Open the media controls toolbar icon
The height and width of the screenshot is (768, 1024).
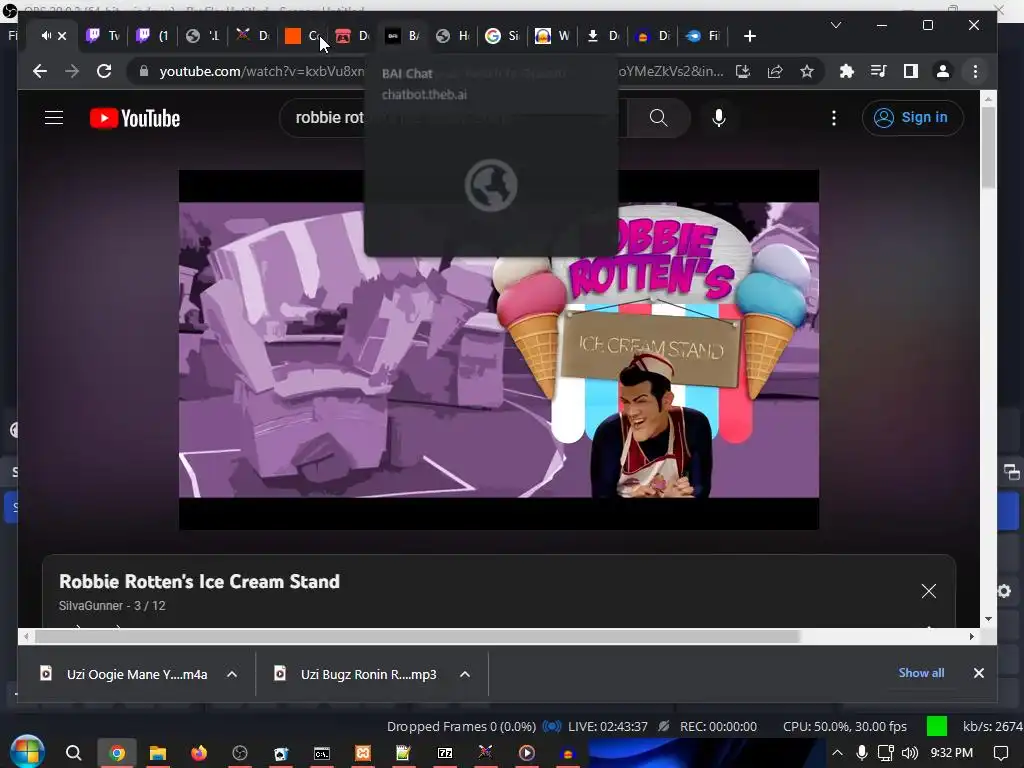878,71
